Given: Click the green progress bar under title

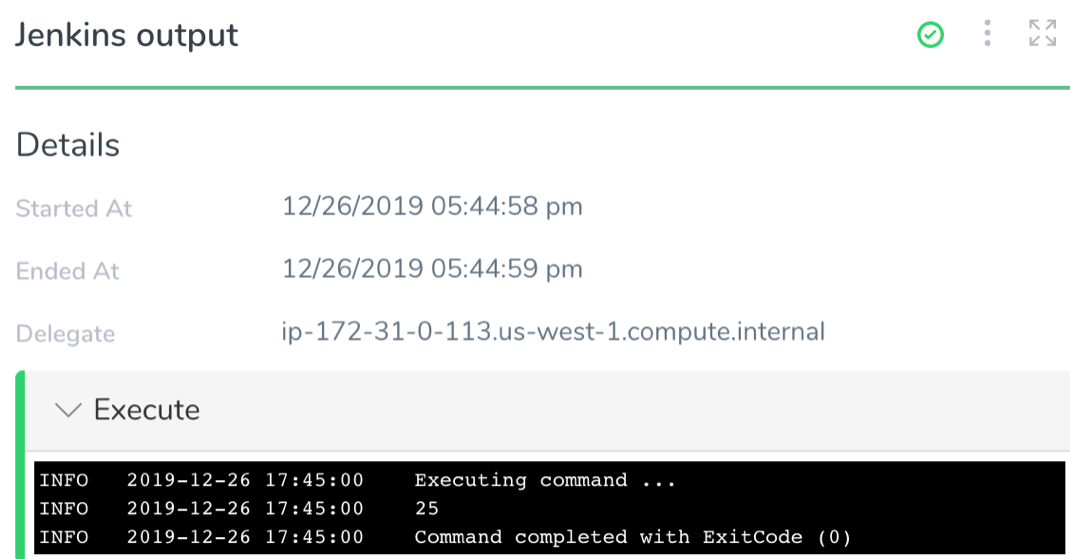Looking at the screenshot, I should coord(543,87).
